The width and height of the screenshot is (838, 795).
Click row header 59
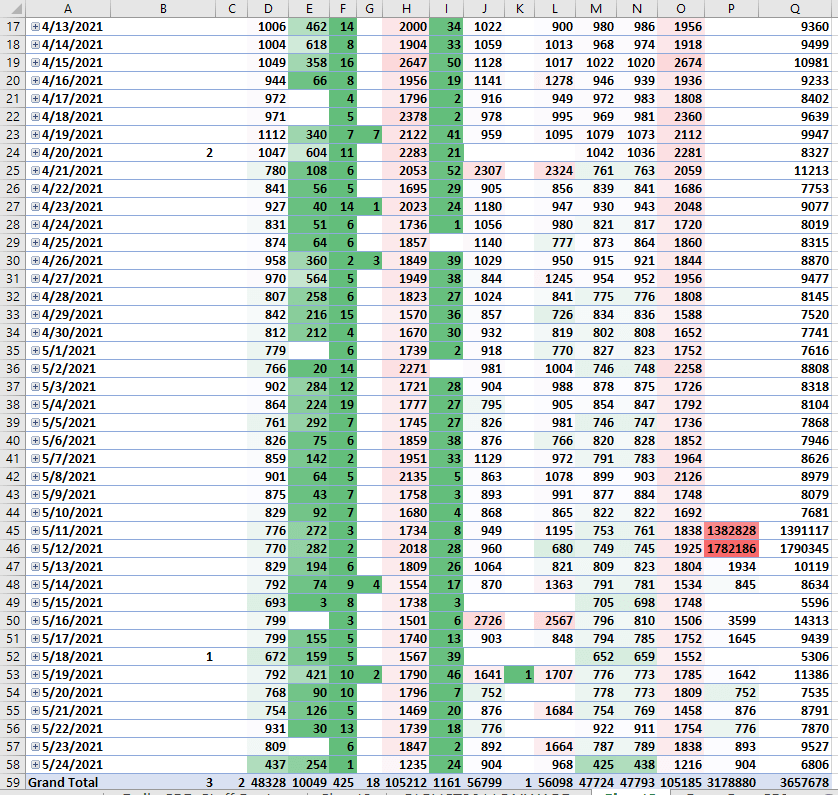pyautogui.click(x=13, y=781)
